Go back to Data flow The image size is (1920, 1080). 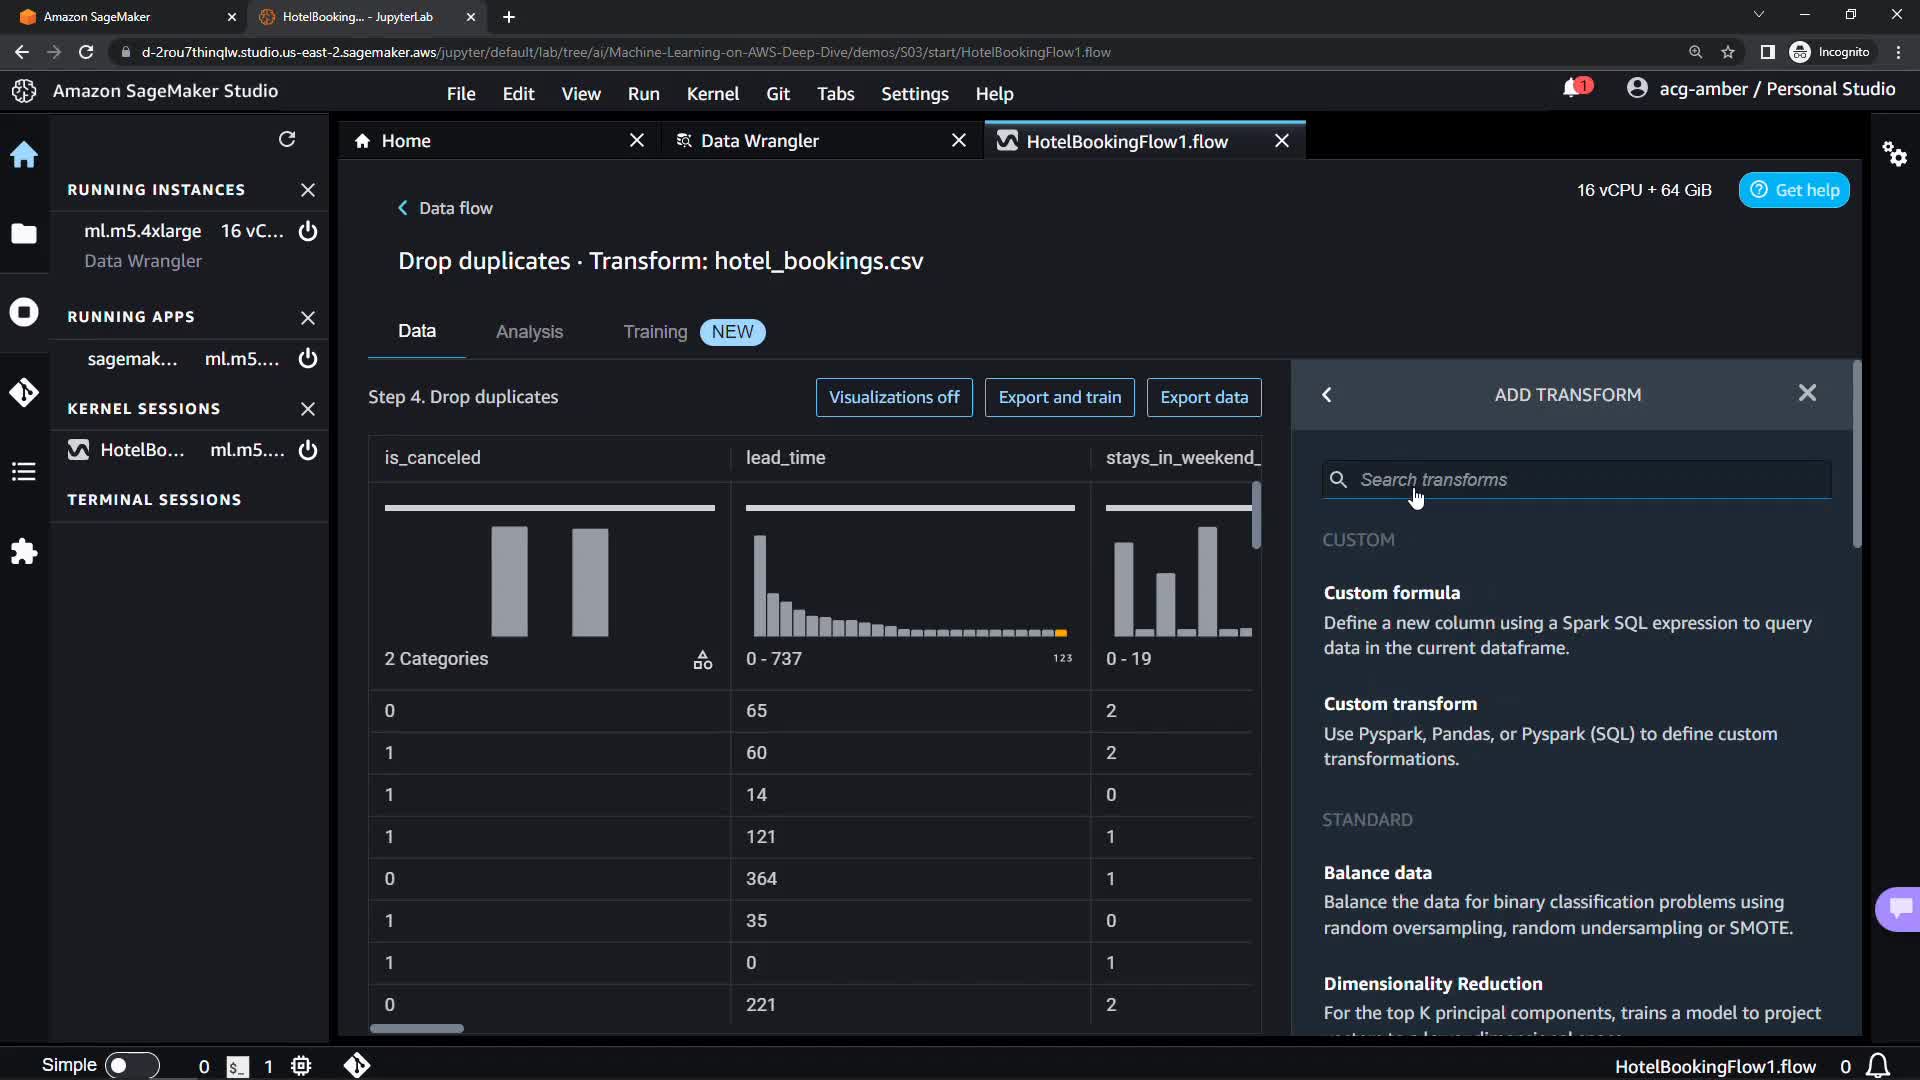point(445,208)
